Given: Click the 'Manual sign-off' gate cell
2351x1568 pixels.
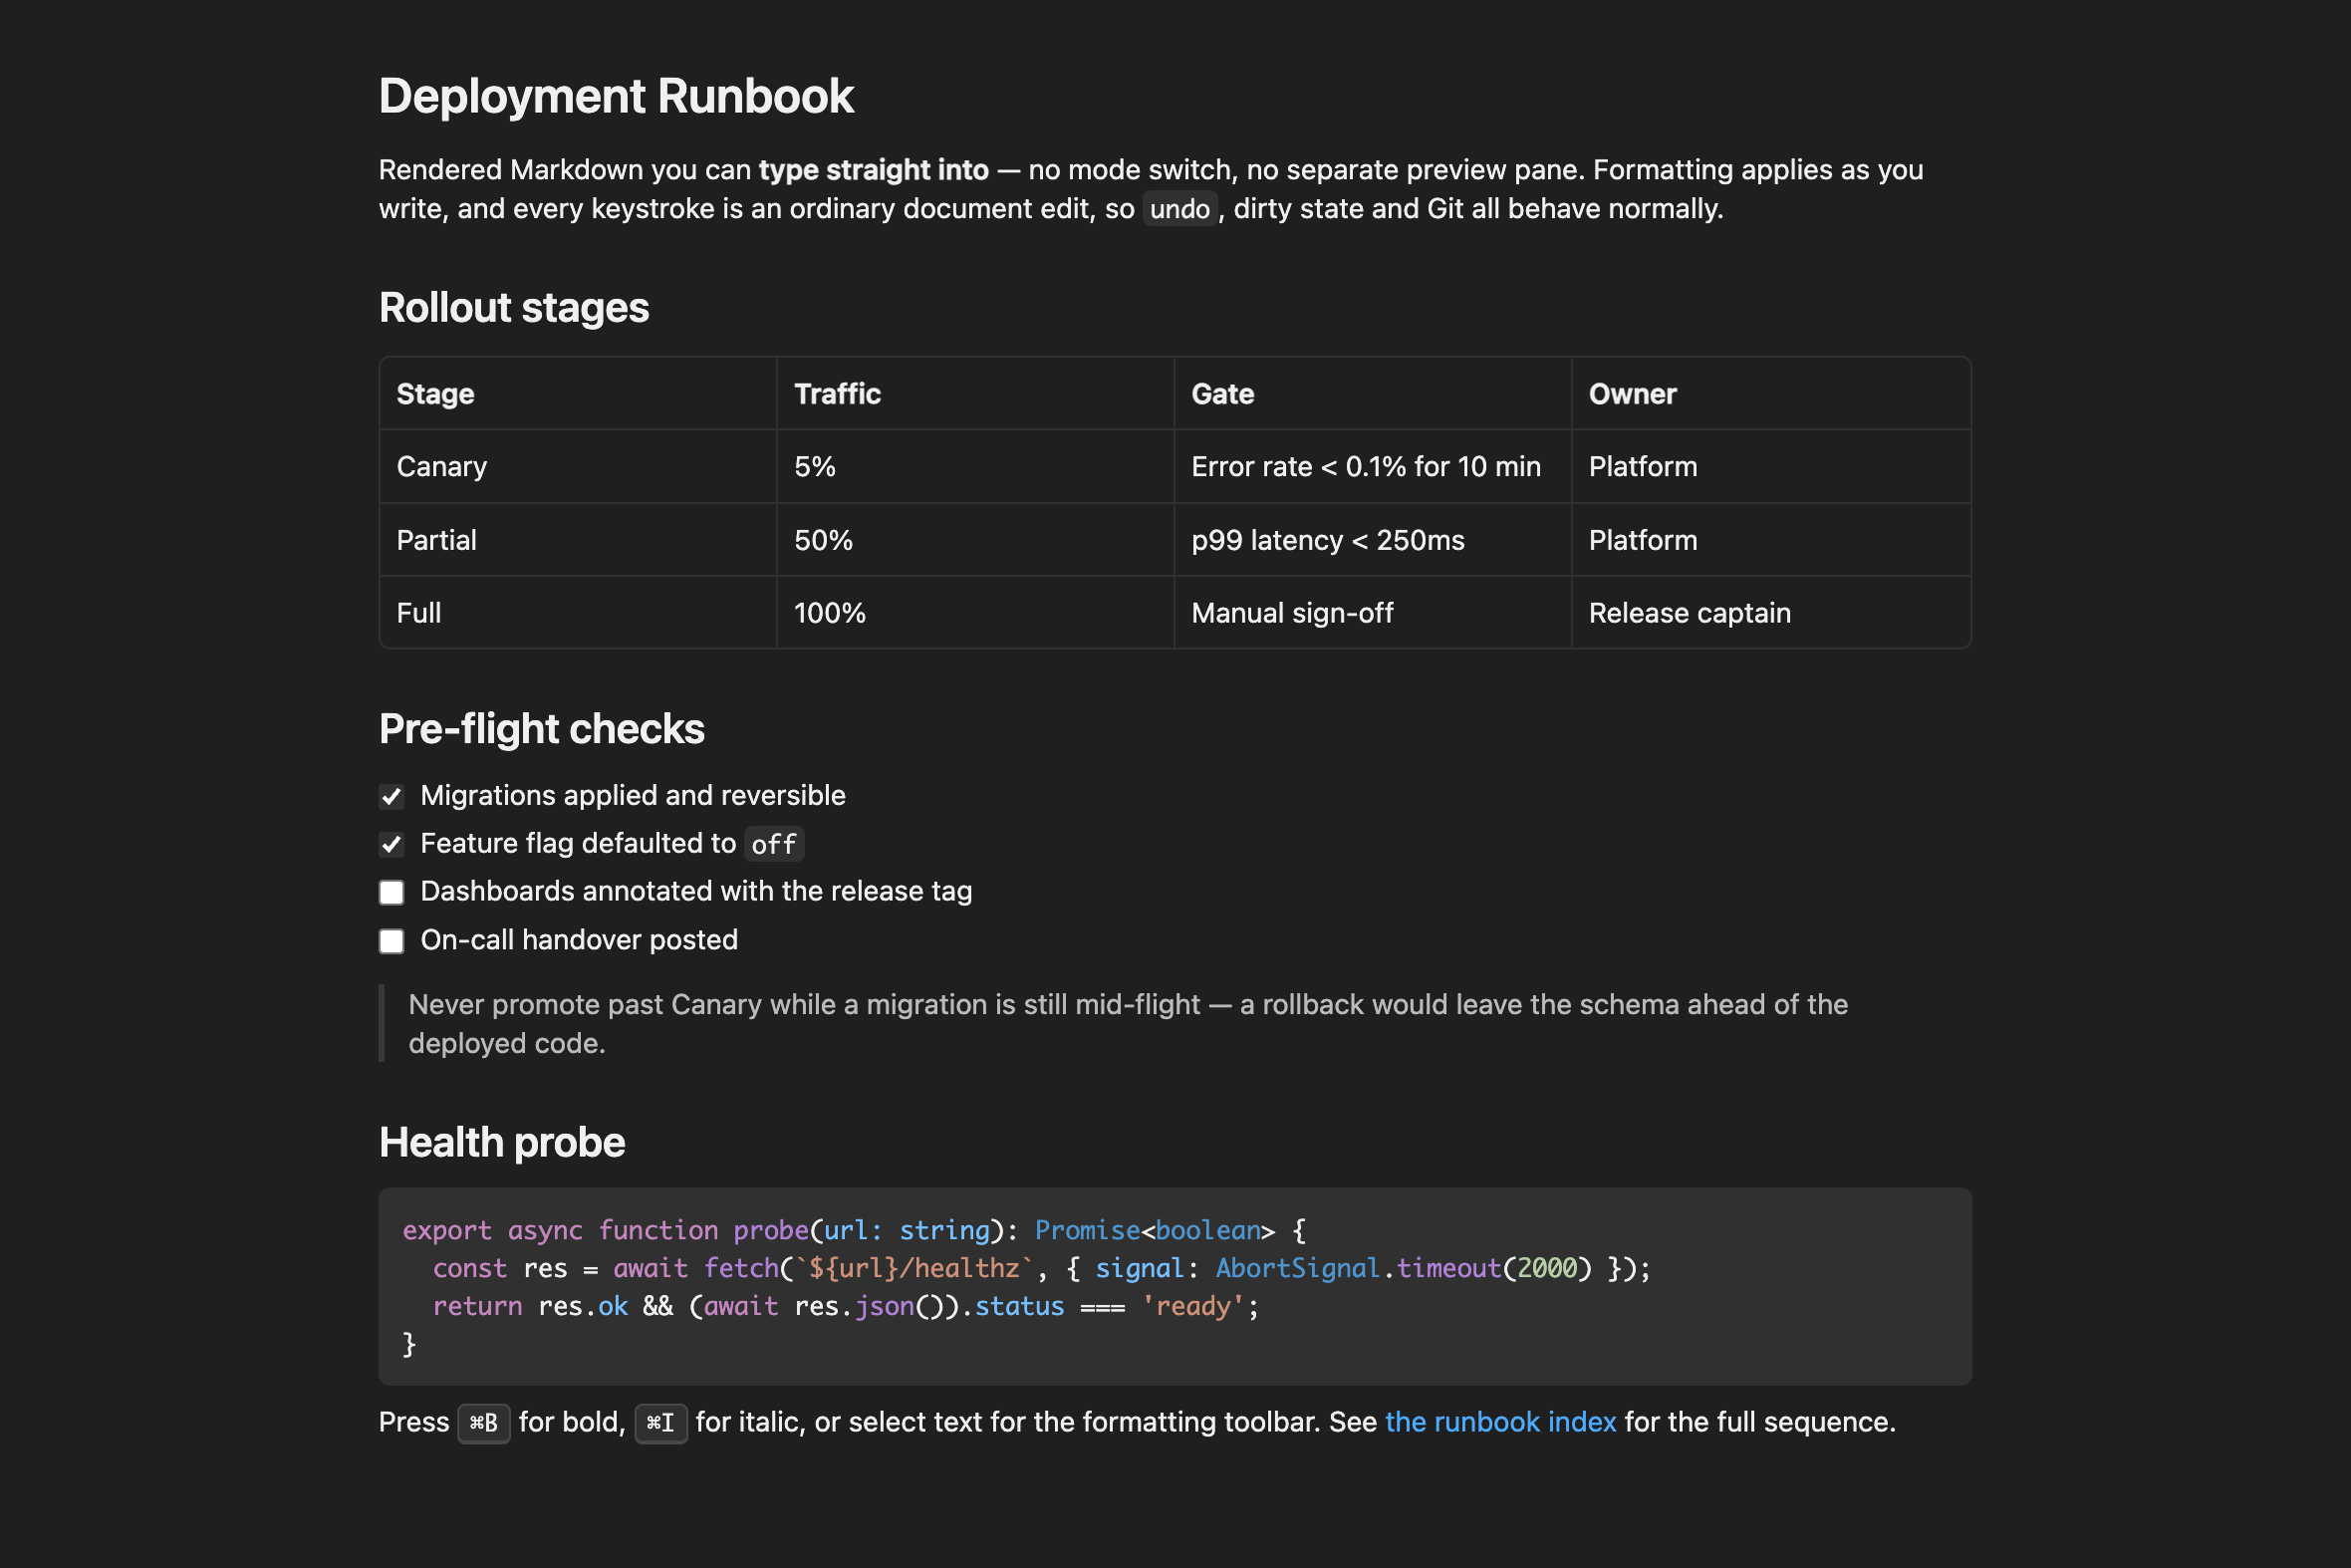Looking at the screenshot, I should [1372, 613].
